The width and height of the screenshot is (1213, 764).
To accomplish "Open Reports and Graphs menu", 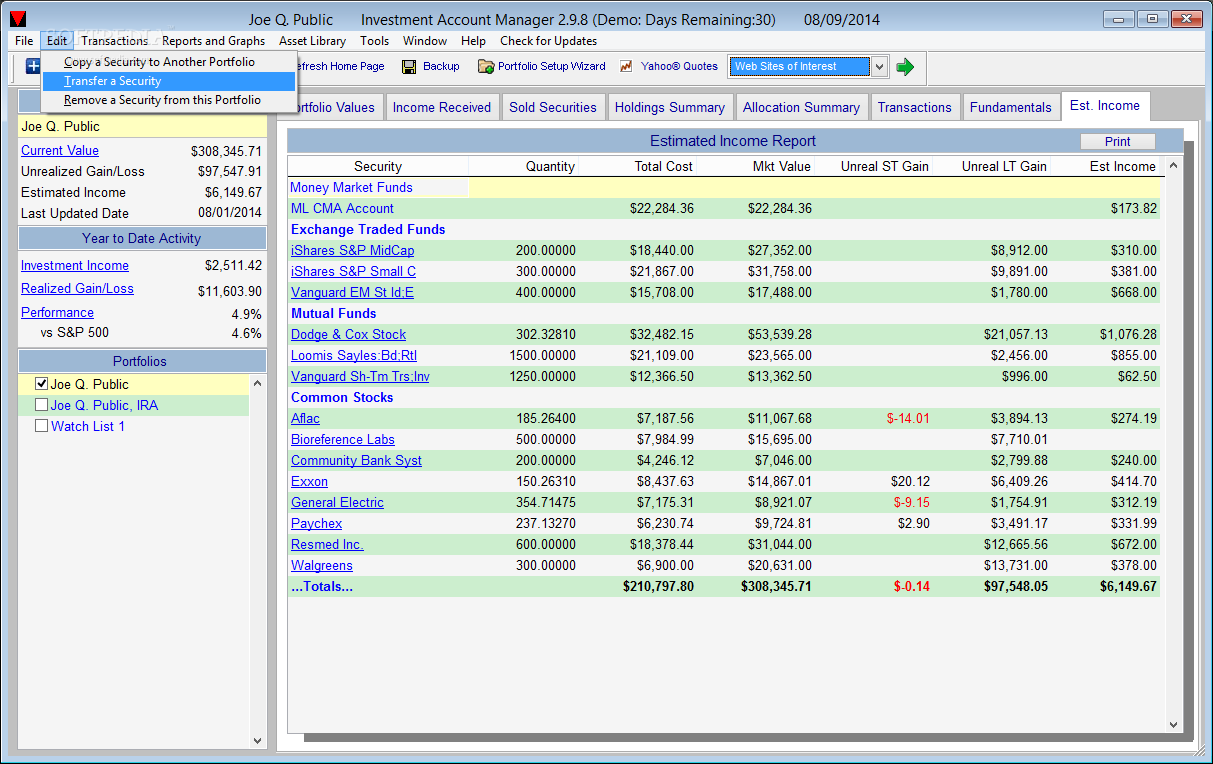I will tap(214, 41).
